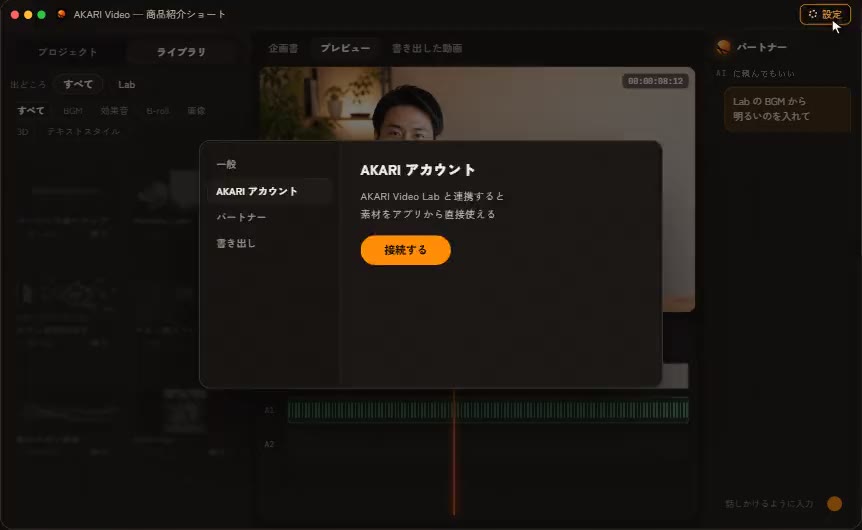Click the green audio clip on track A1

click(x=488, y=411)
